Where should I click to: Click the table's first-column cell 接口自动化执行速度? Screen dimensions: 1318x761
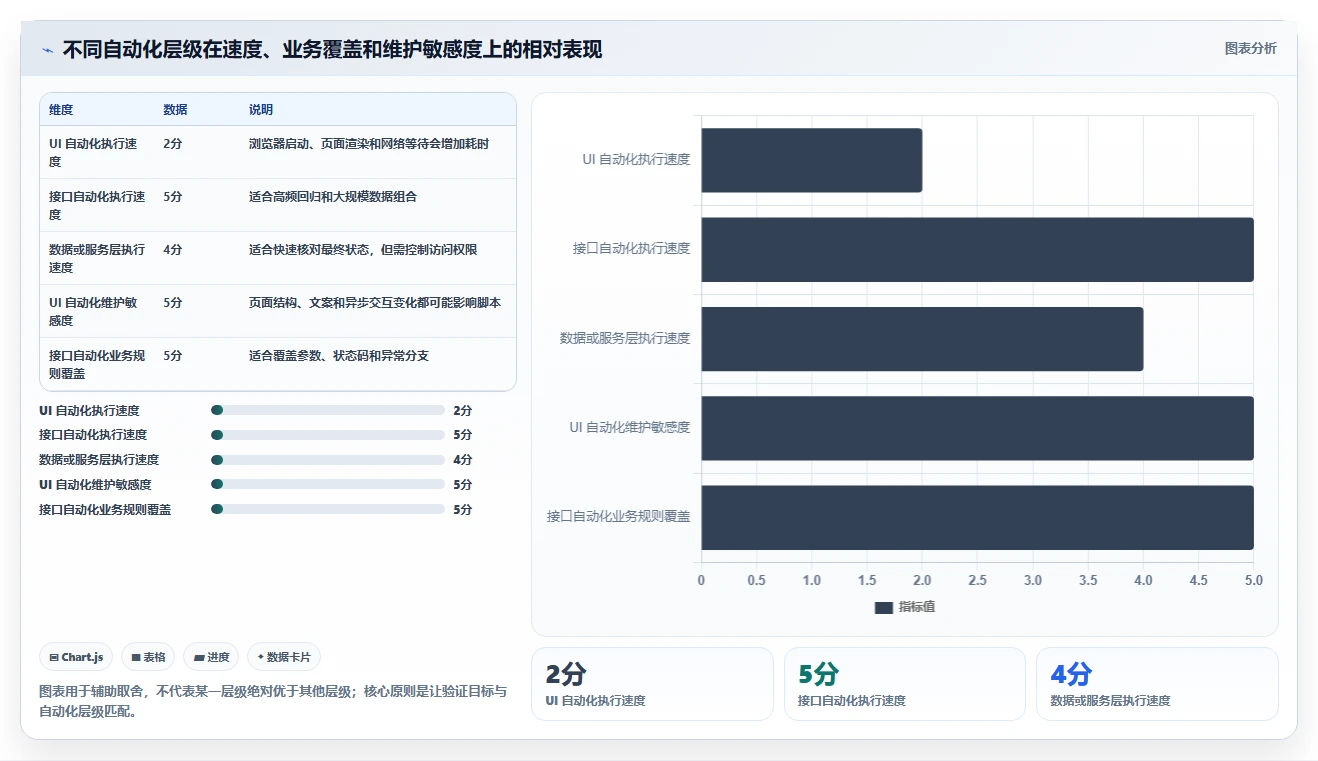(97, 205)
